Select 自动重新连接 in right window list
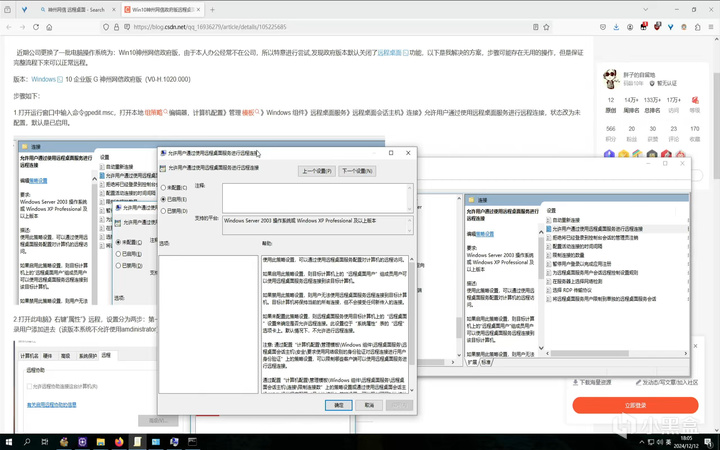 (x=566, y=220)
